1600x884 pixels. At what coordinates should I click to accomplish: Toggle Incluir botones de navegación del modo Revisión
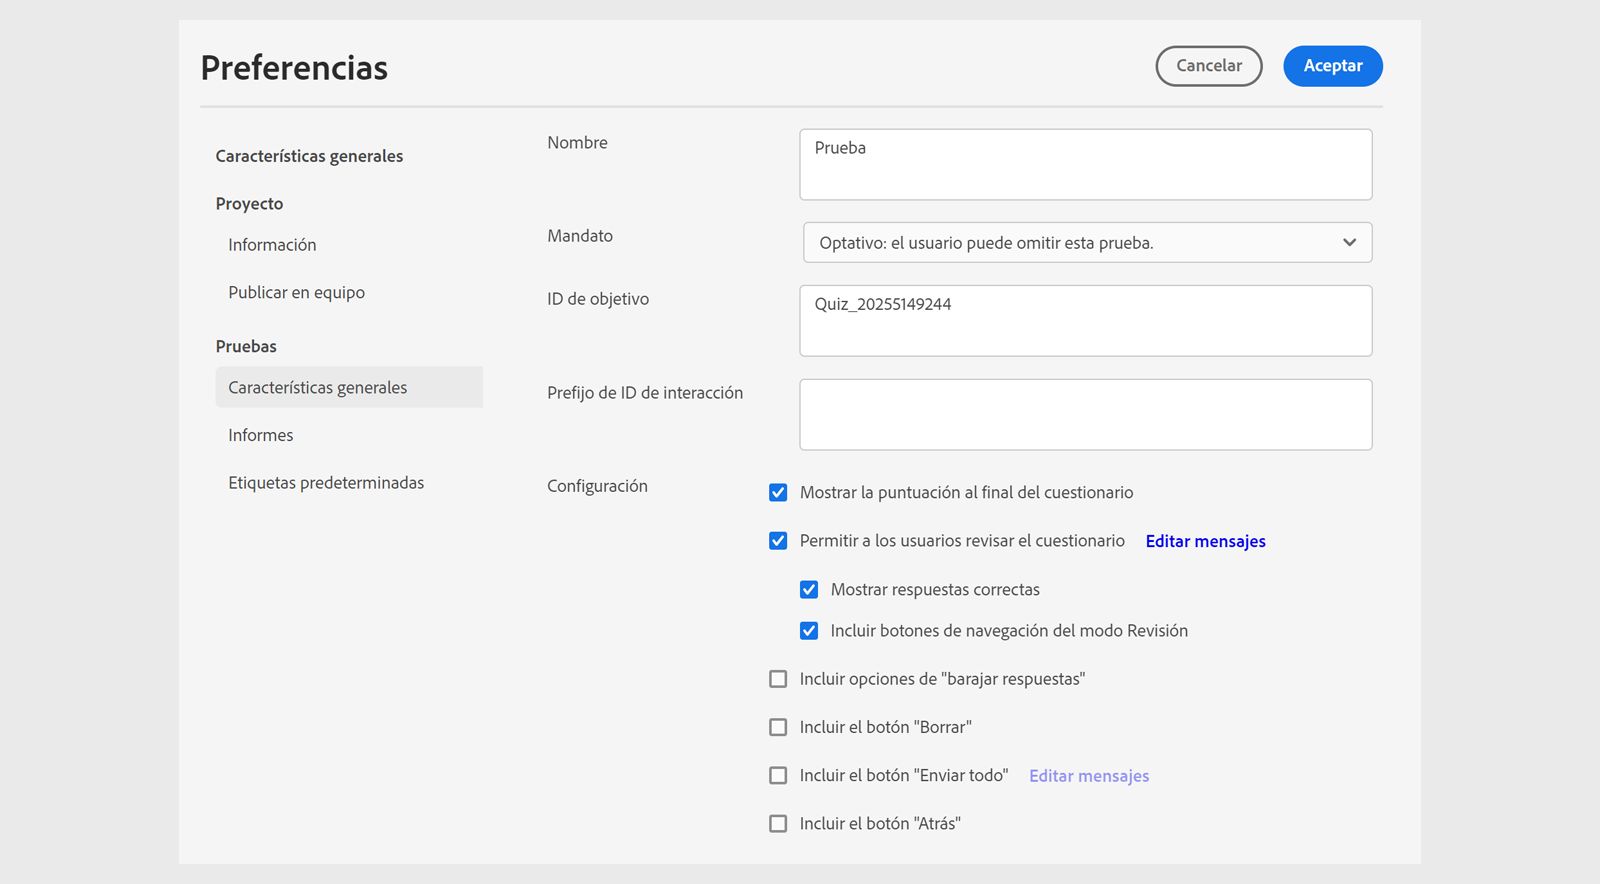809,631
